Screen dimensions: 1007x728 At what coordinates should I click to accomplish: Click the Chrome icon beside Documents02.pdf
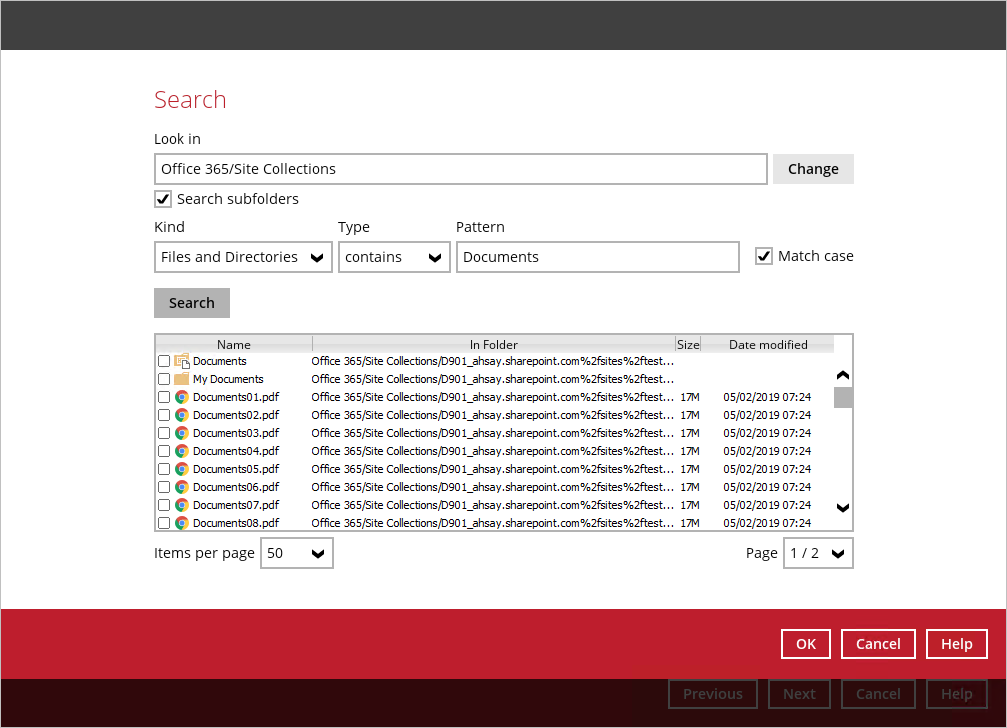(182, 415)
